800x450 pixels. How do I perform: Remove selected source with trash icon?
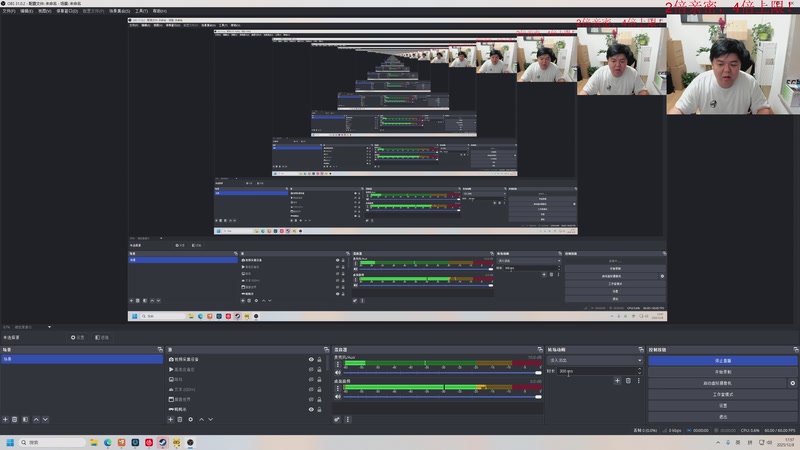[180, 419]
